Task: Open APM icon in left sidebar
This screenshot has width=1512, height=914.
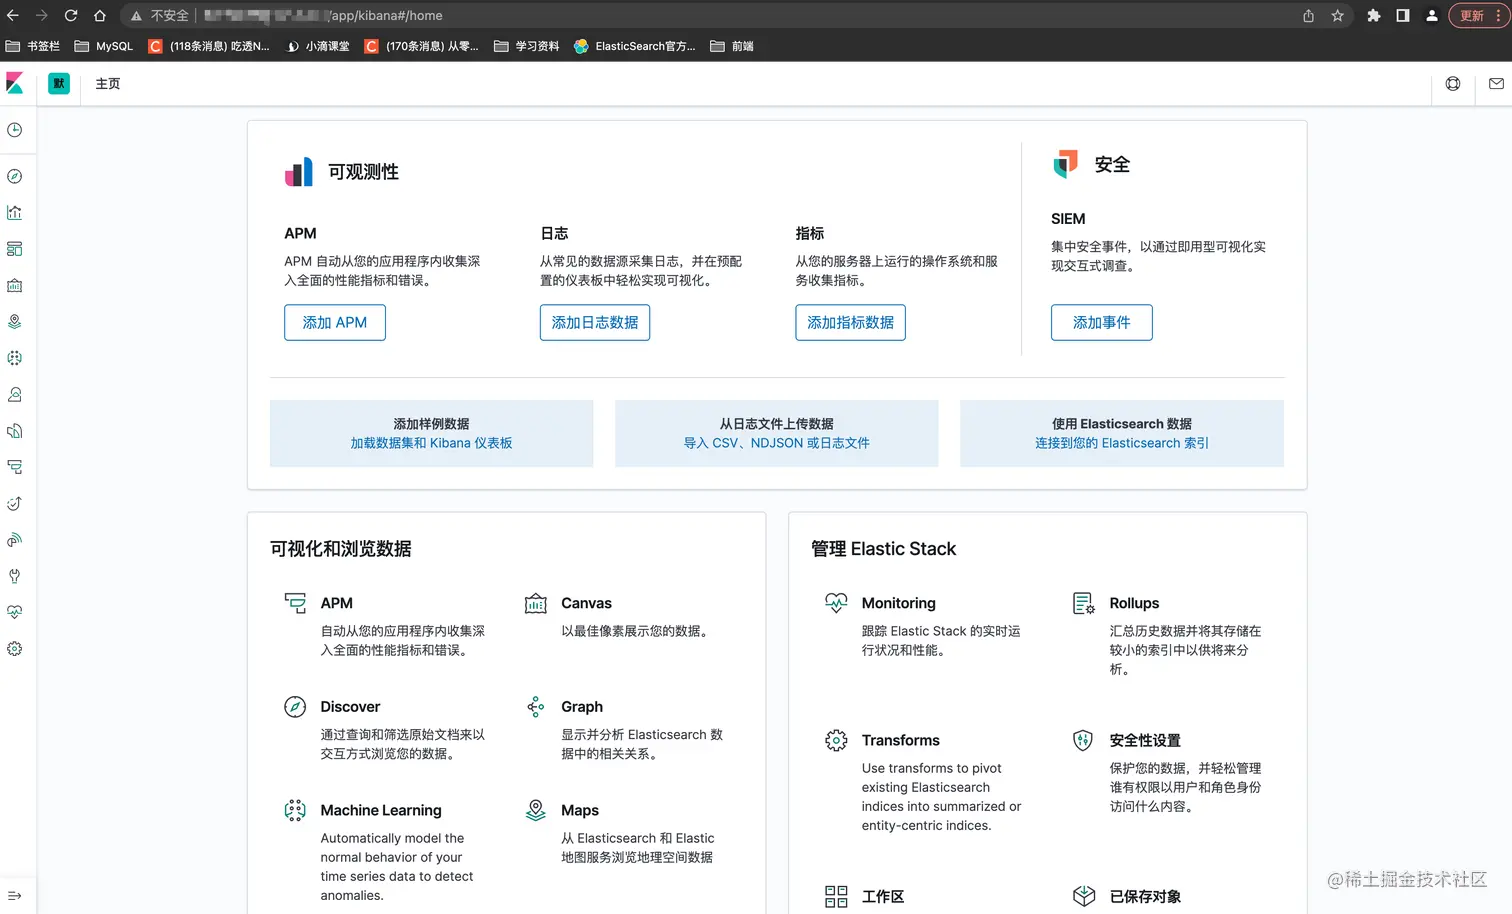Action: point(15,467)
